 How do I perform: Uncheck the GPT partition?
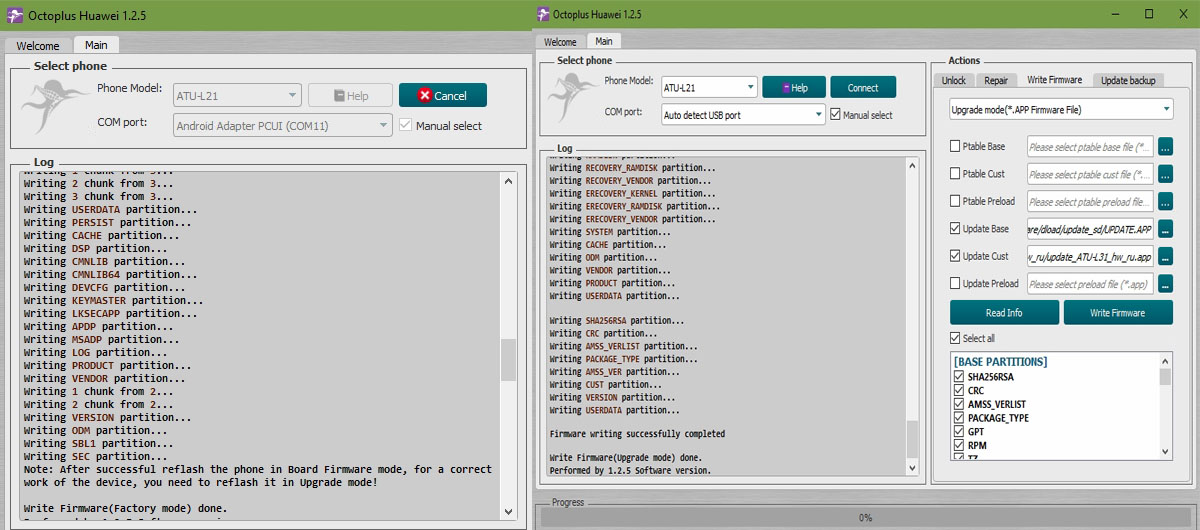click(959, 431)
